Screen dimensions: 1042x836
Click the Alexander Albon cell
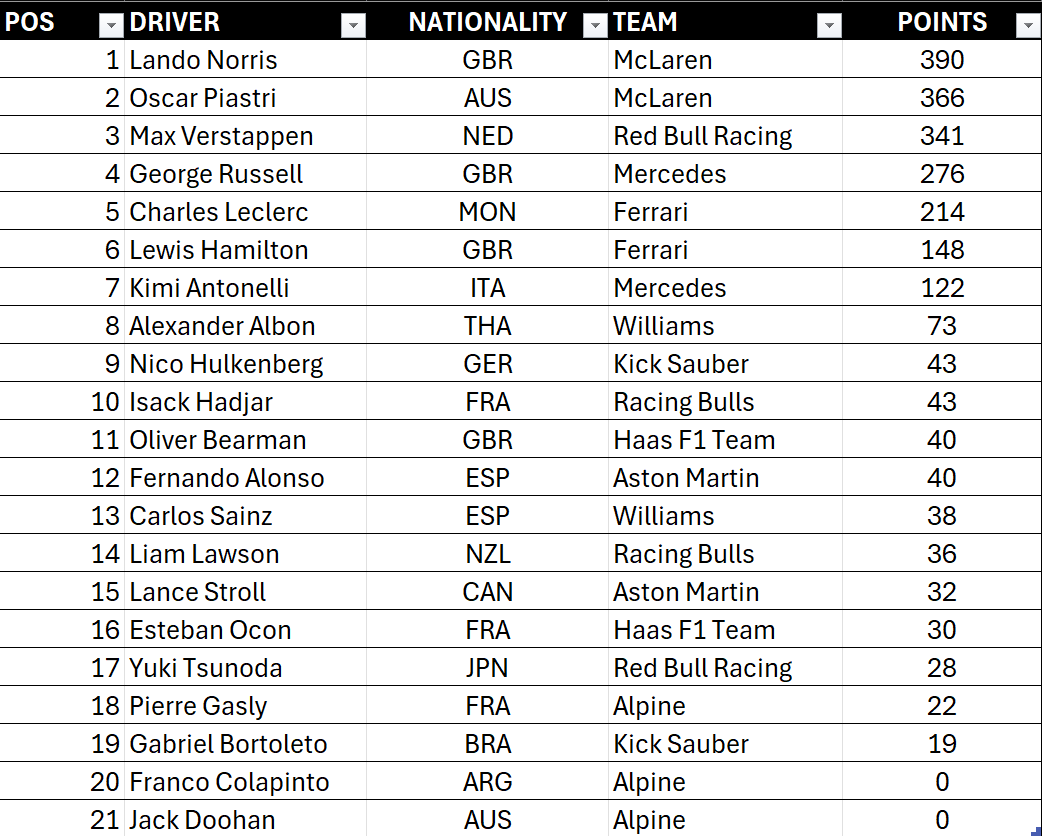222,326
